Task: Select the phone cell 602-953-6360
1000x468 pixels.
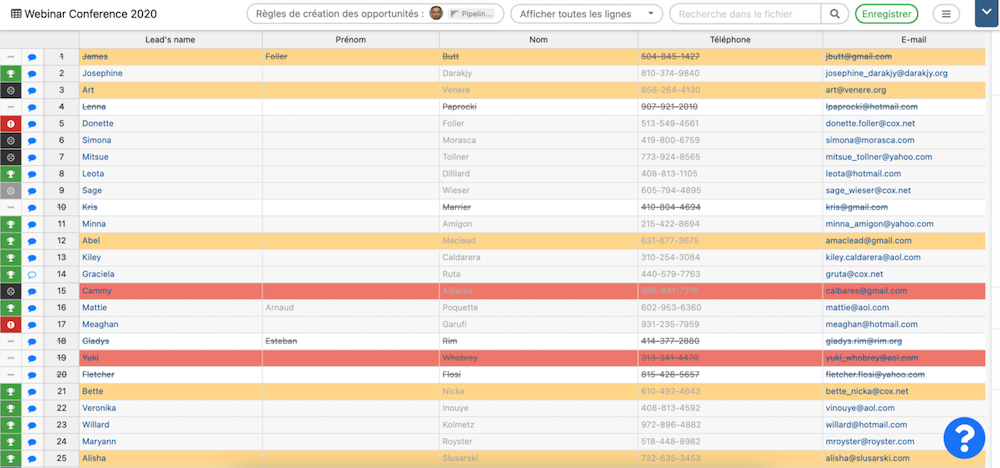Action: tap(730, 307)
